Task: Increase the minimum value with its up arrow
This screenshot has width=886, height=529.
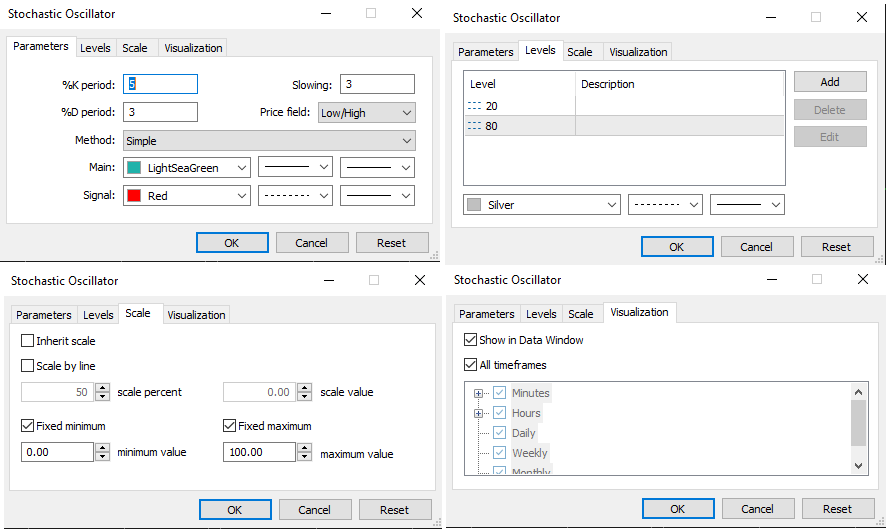Action: click(102, 447)
